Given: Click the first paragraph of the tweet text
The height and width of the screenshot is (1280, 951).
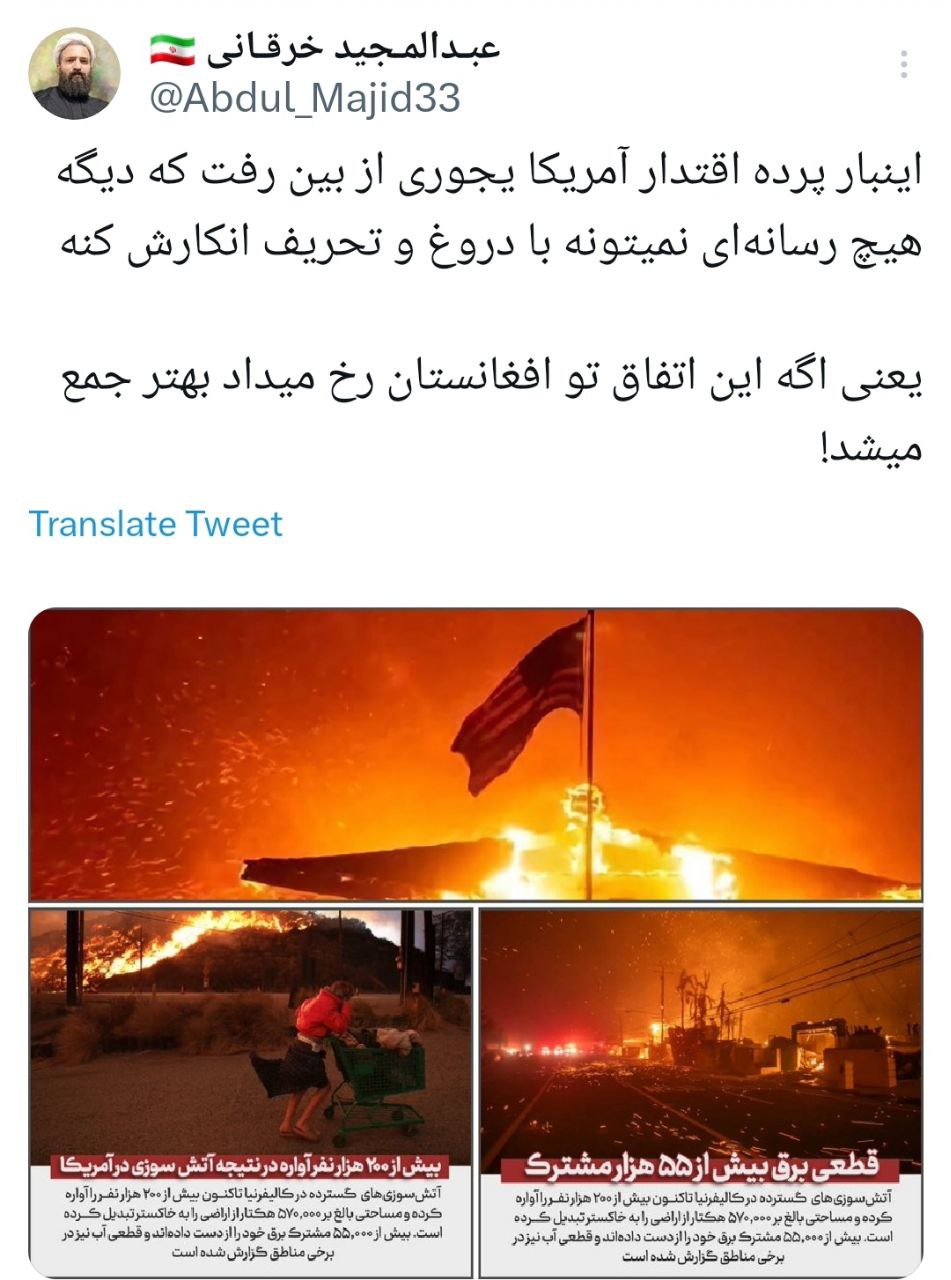Looking at the screenshot, I should pyautogui.click(x=475, y=205).
